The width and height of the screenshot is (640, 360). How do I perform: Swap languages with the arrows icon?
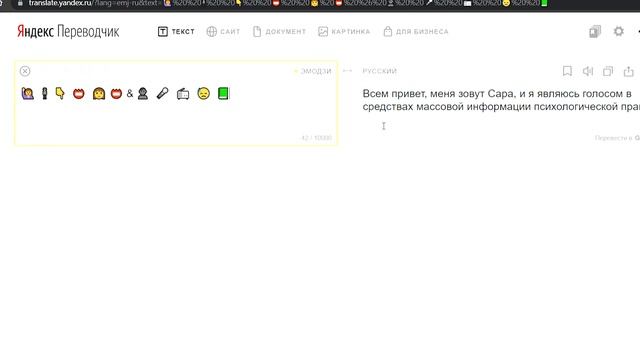[x=347, y=71]
